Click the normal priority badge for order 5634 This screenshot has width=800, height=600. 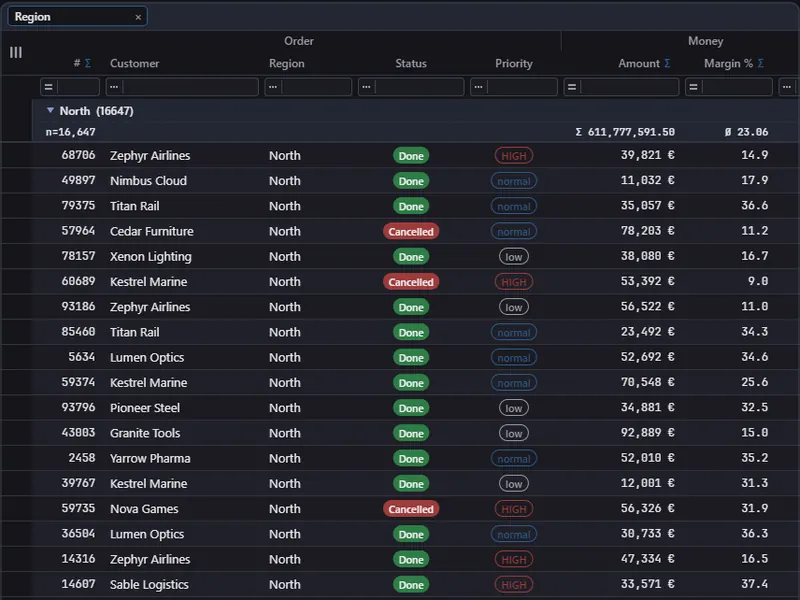click(514, 358)
